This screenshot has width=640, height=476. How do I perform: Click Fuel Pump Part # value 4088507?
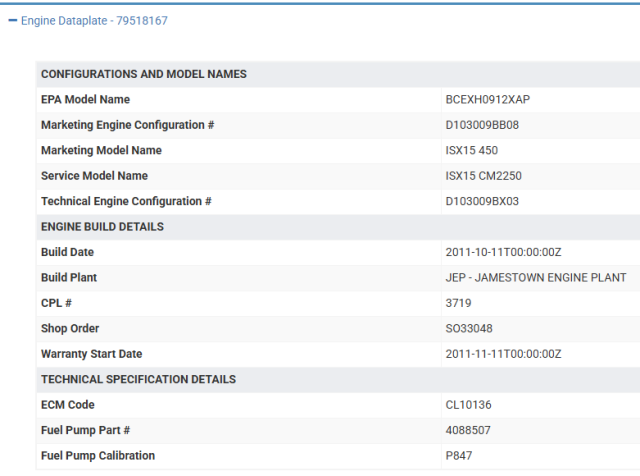(467, 431)
